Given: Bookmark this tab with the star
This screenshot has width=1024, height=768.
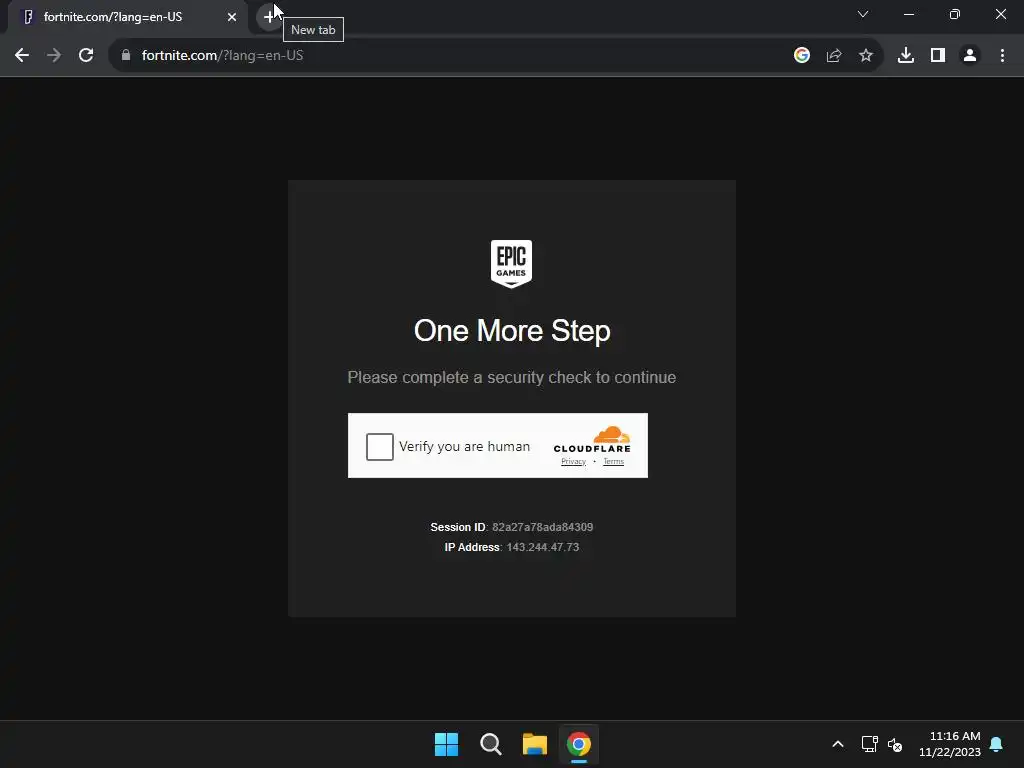Looking at the screenshot, I should (x=866, y=56).
